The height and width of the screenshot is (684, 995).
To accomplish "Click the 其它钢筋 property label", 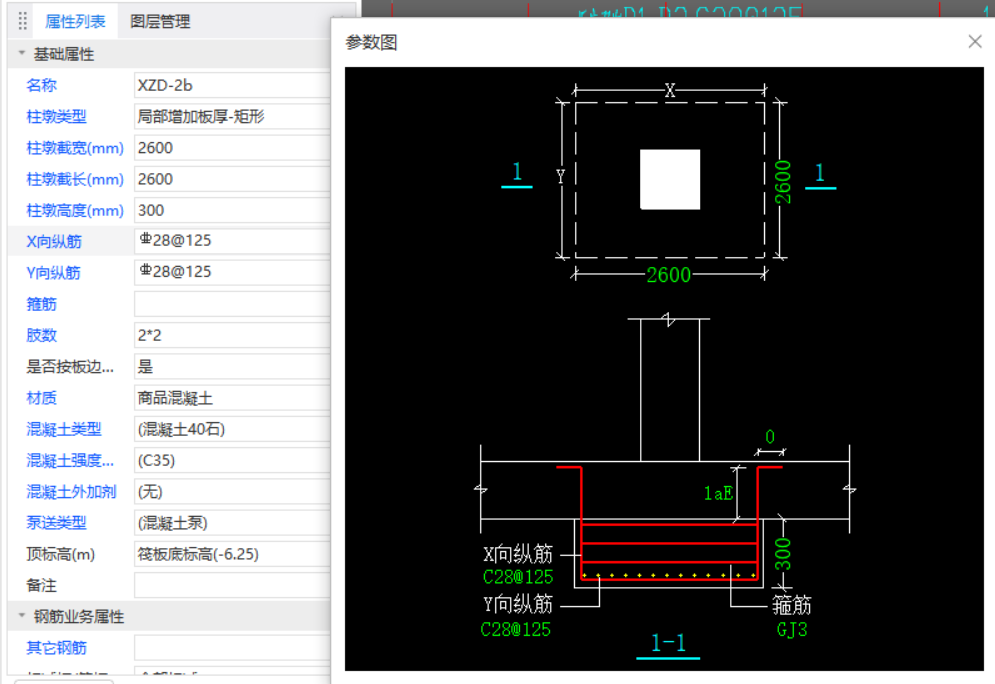I will pyautogui.click(x=56, y=648).
